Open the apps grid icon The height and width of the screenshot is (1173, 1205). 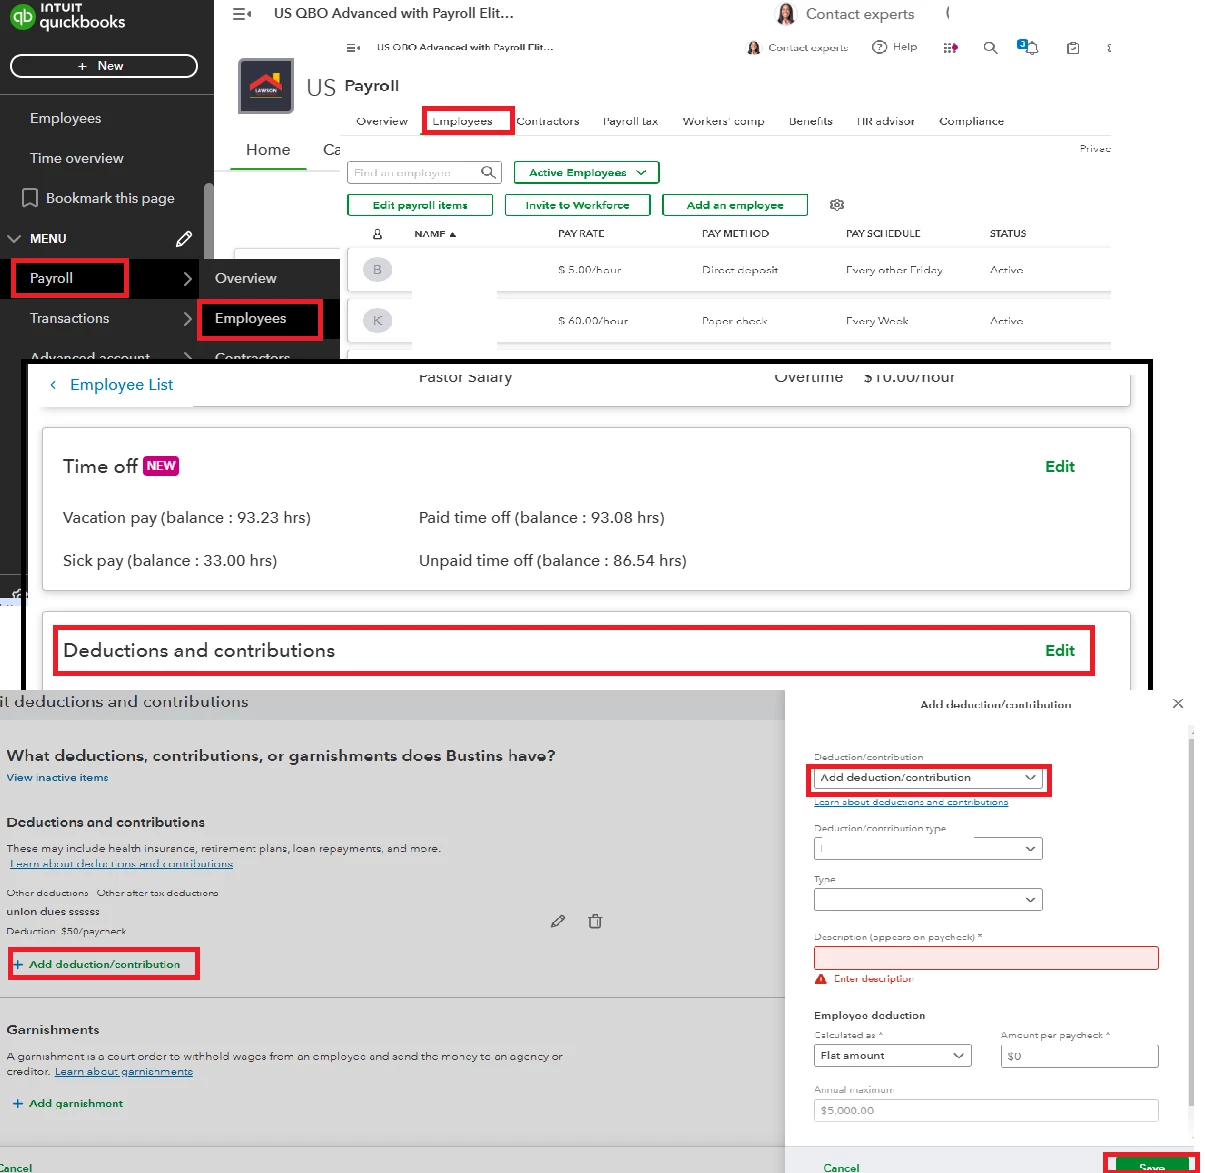(x=950, y=48)
